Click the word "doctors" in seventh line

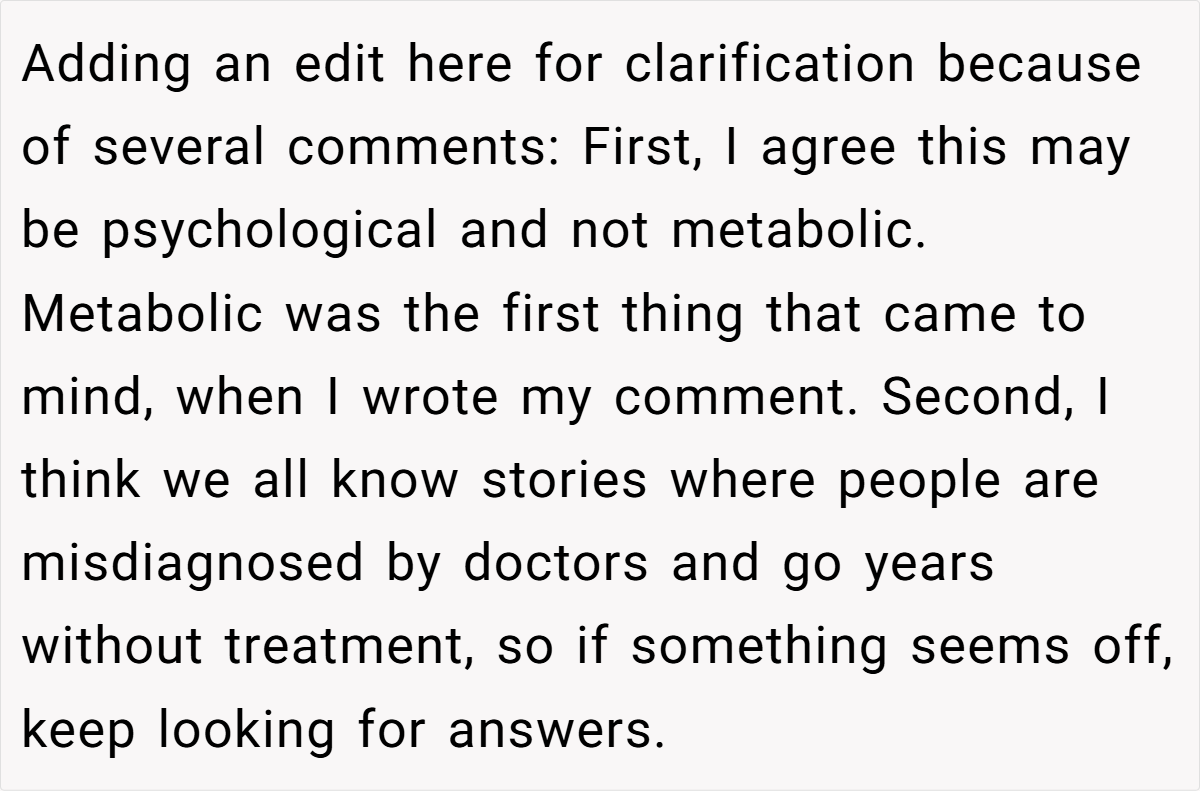pyautogui.click(x=554, y=562)
